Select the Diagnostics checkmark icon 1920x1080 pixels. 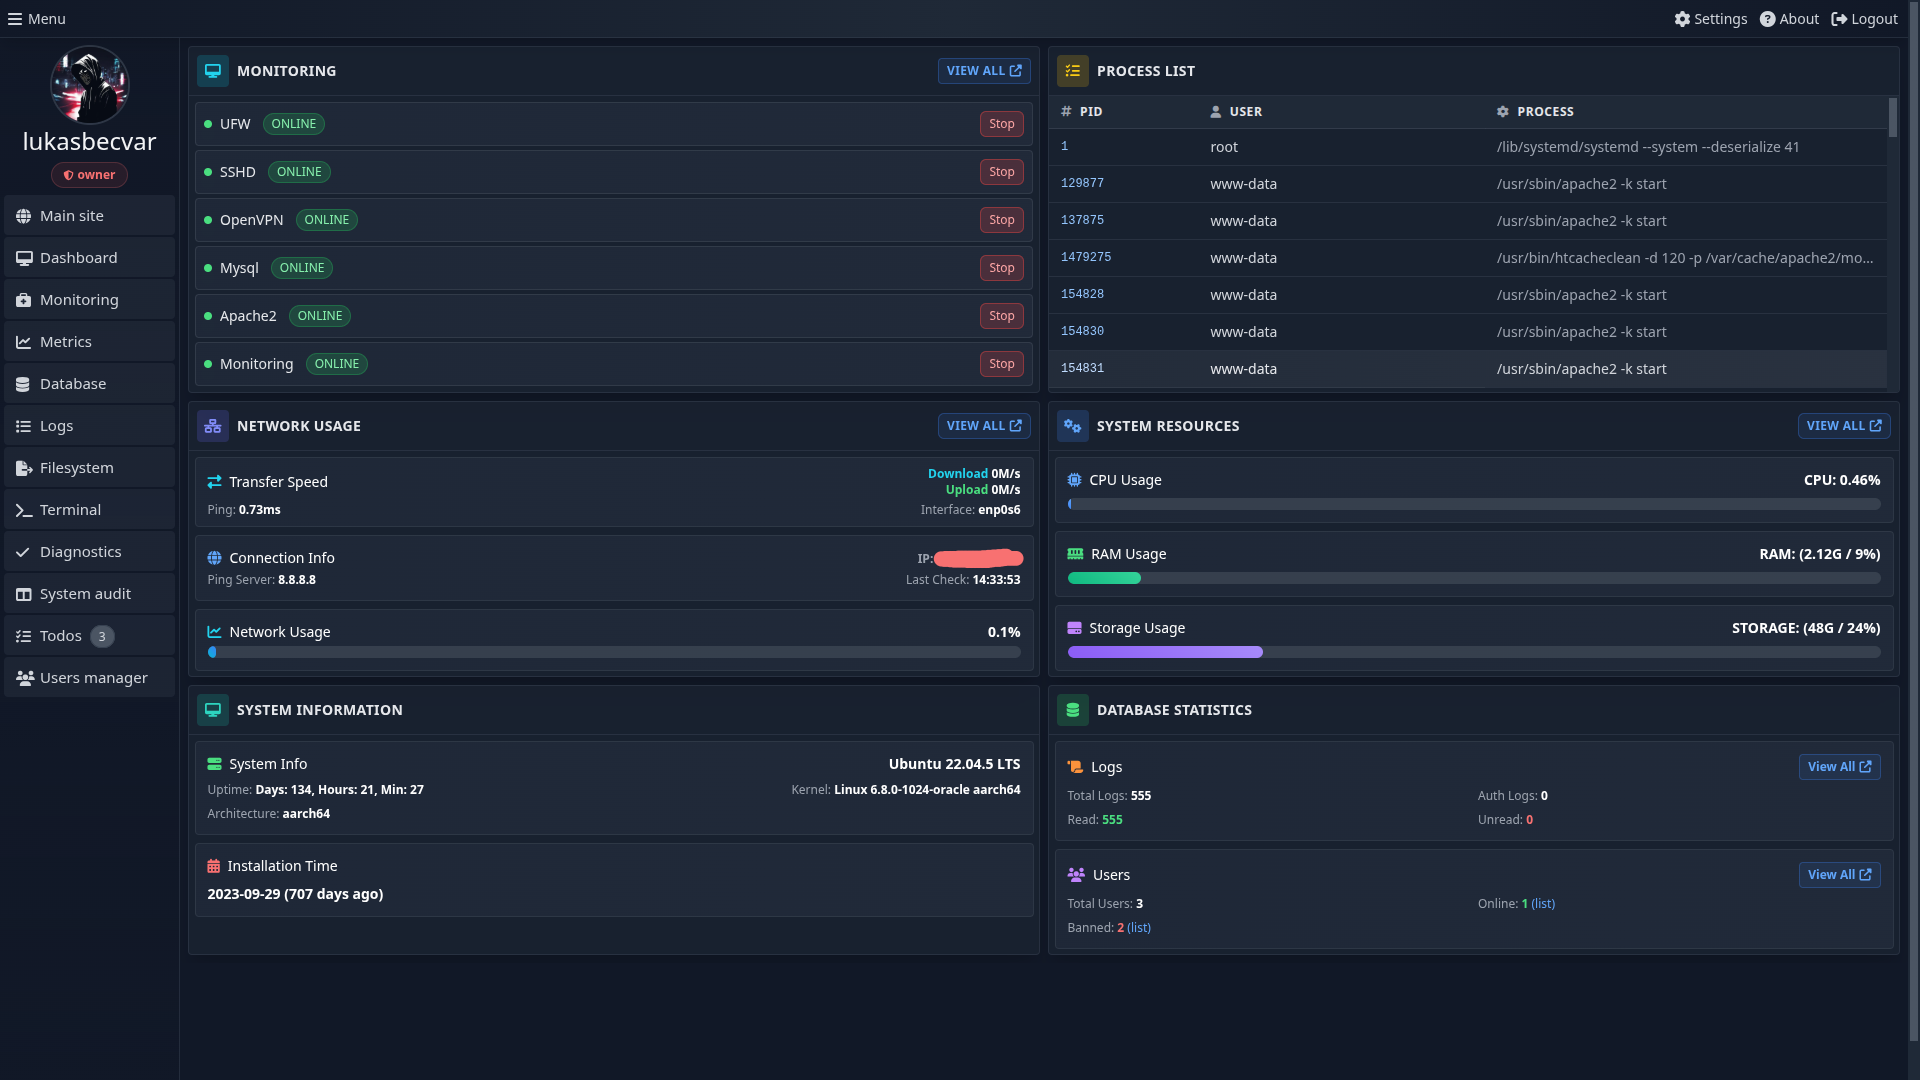pyautogui.click(x=24, y=551)
